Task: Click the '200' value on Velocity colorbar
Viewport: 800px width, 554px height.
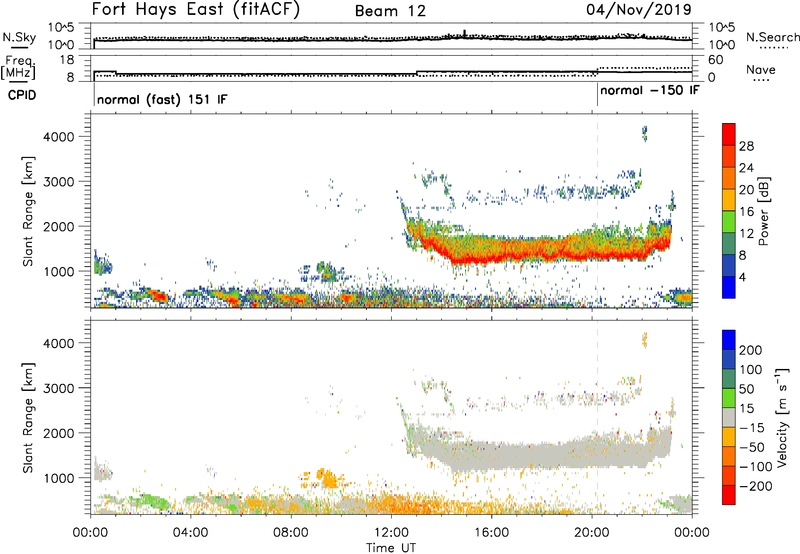Action: coord(751,350)
